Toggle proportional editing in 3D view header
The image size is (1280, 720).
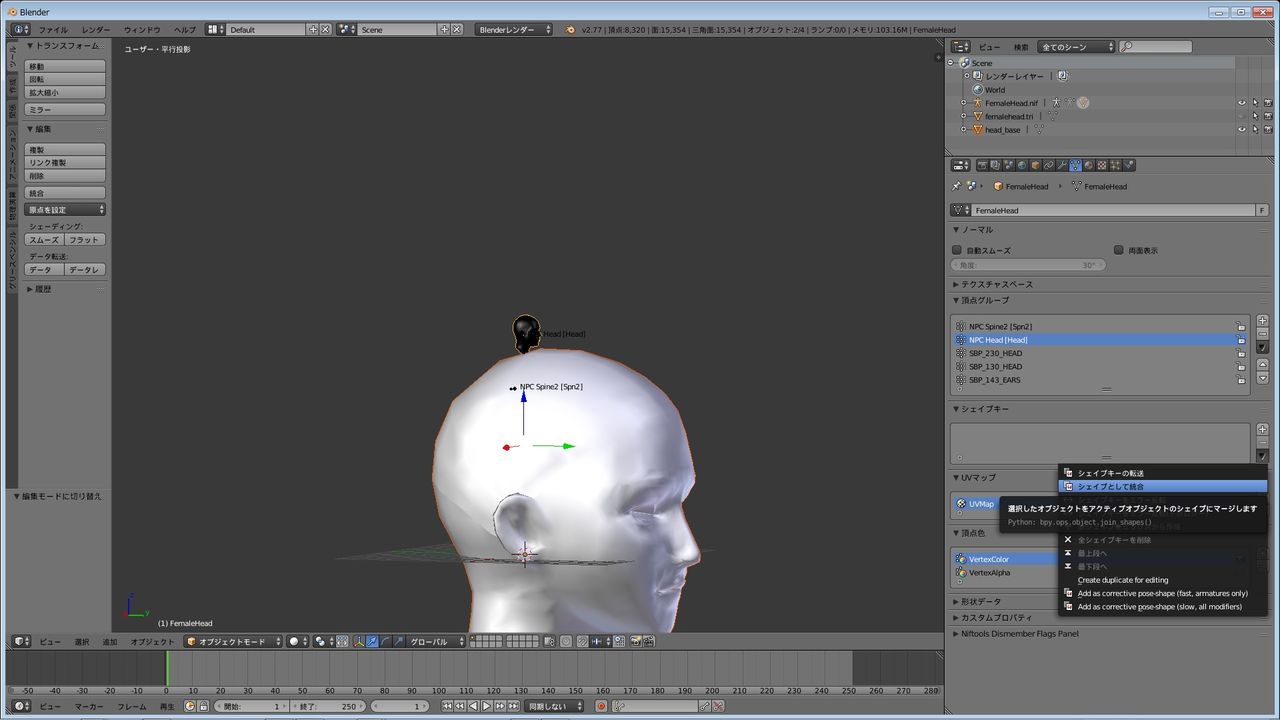565,641
